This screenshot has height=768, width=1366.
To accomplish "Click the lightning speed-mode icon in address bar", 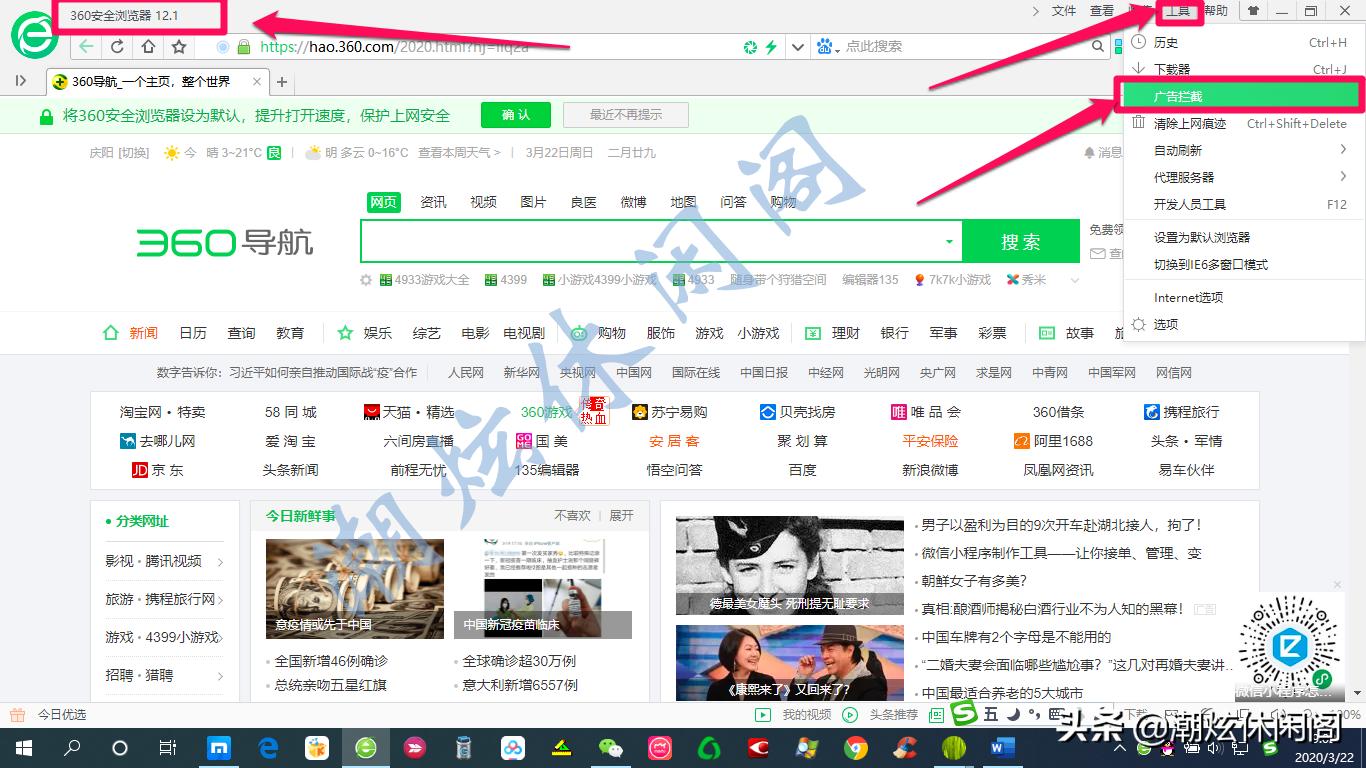I will tap(771, 46).
